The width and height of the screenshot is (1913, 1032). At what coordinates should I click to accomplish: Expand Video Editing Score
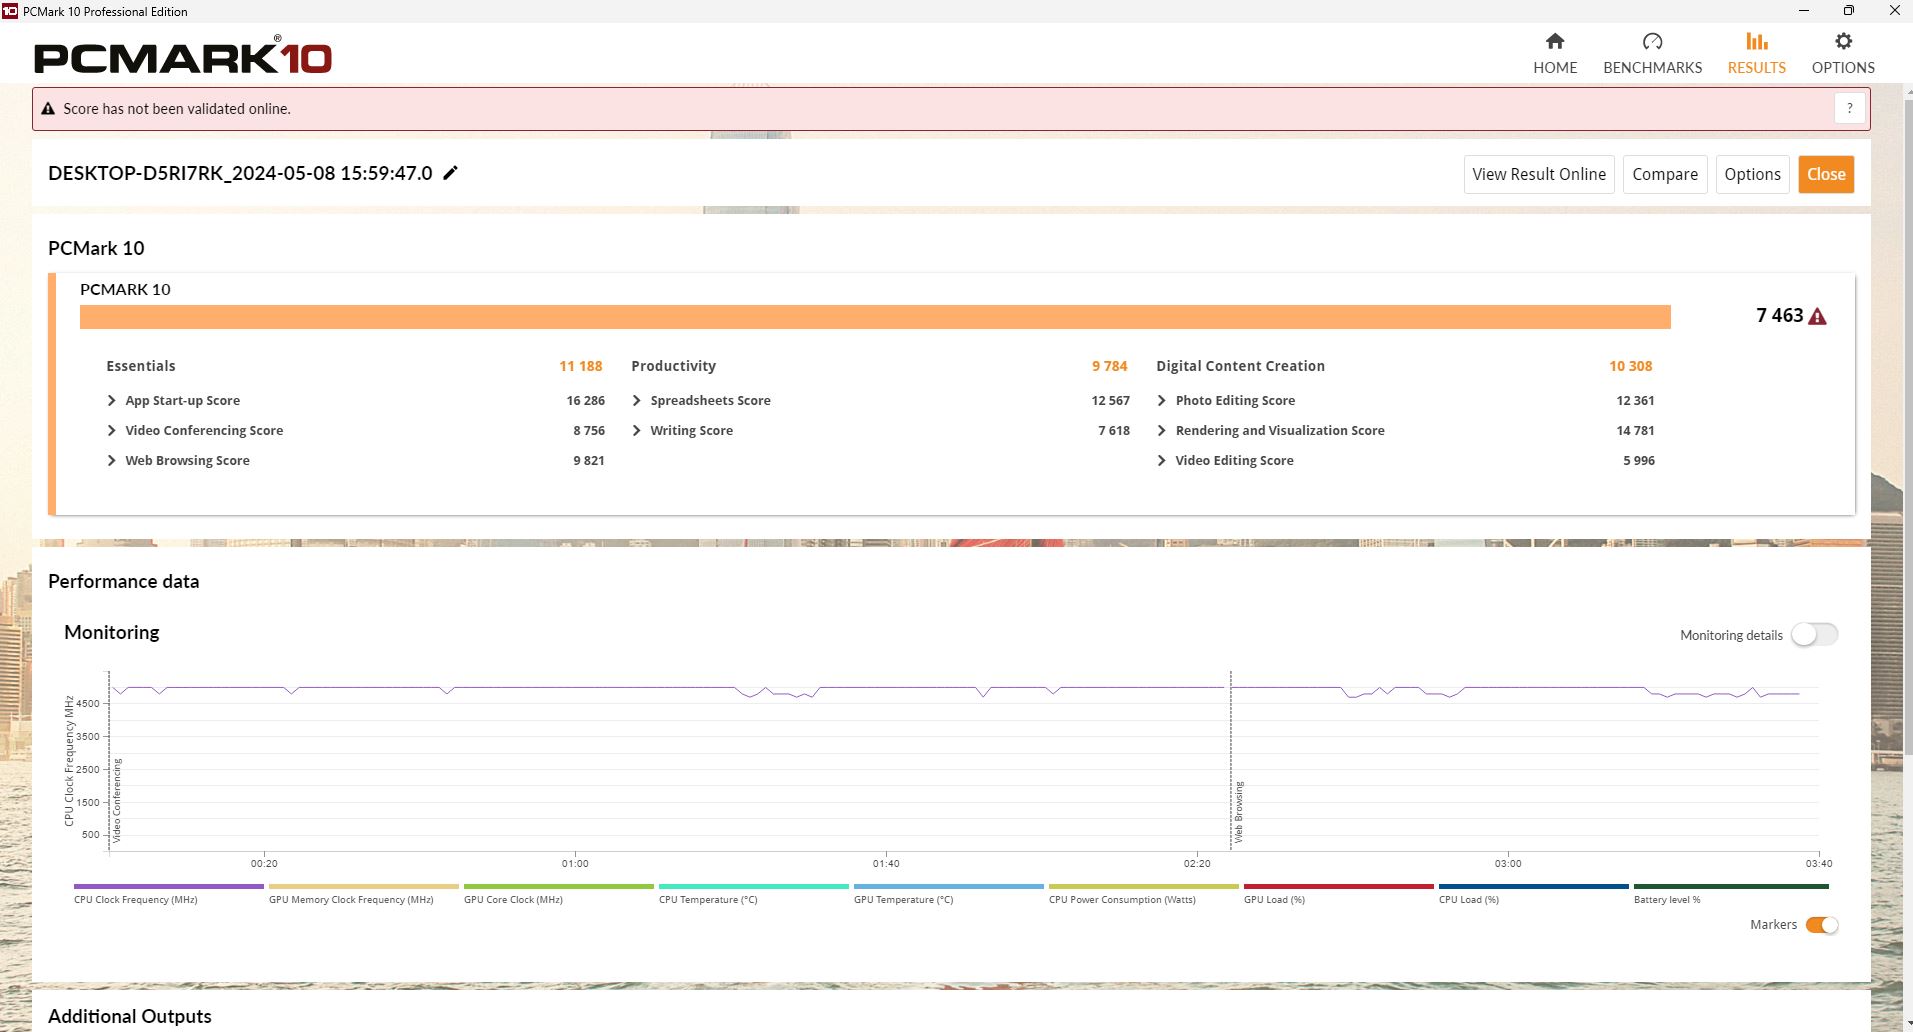pos(1161,460)
